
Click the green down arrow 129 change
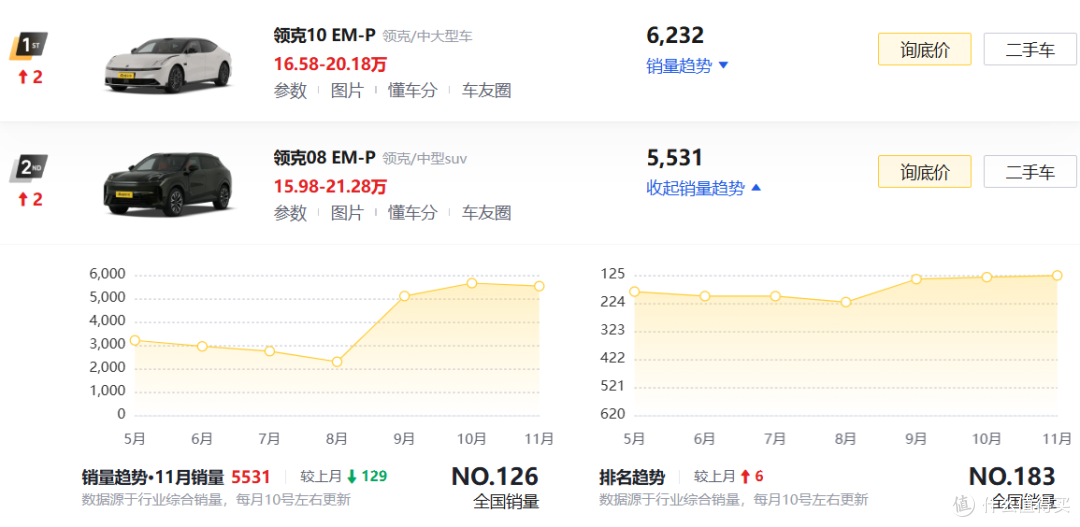coord(366,476)
